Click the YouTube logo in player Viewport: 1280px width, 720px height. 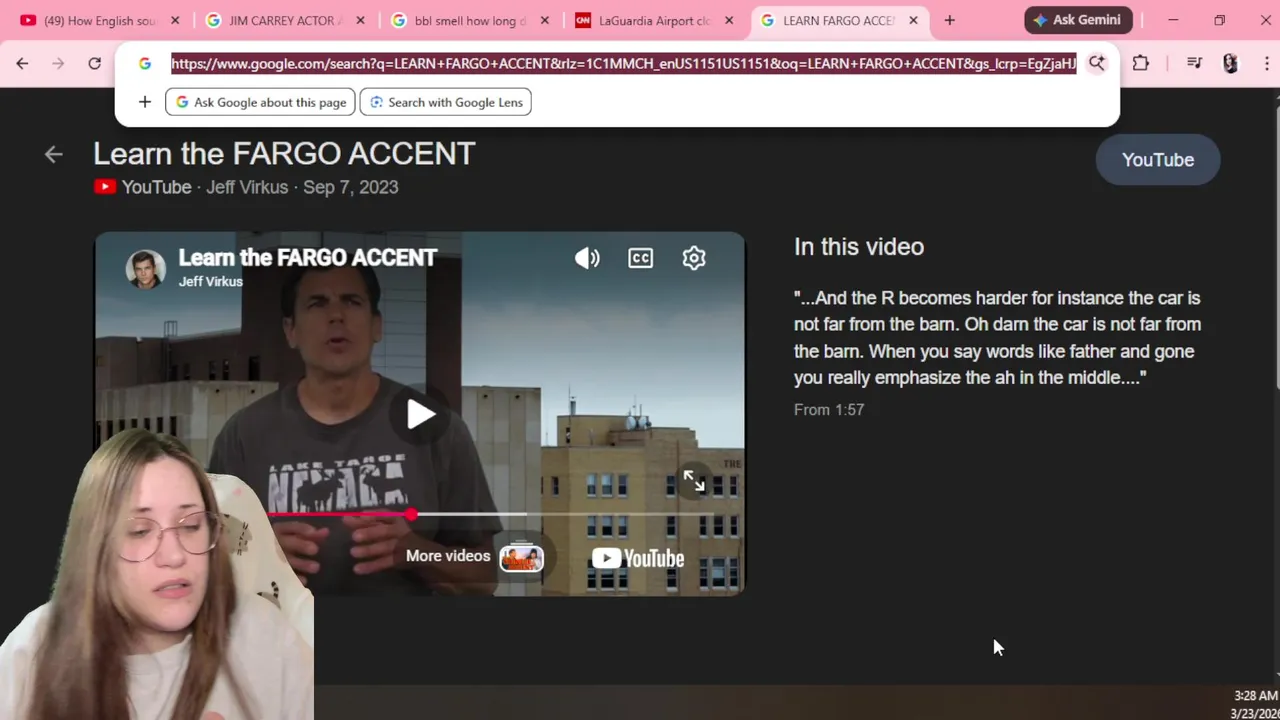point(638,558)
